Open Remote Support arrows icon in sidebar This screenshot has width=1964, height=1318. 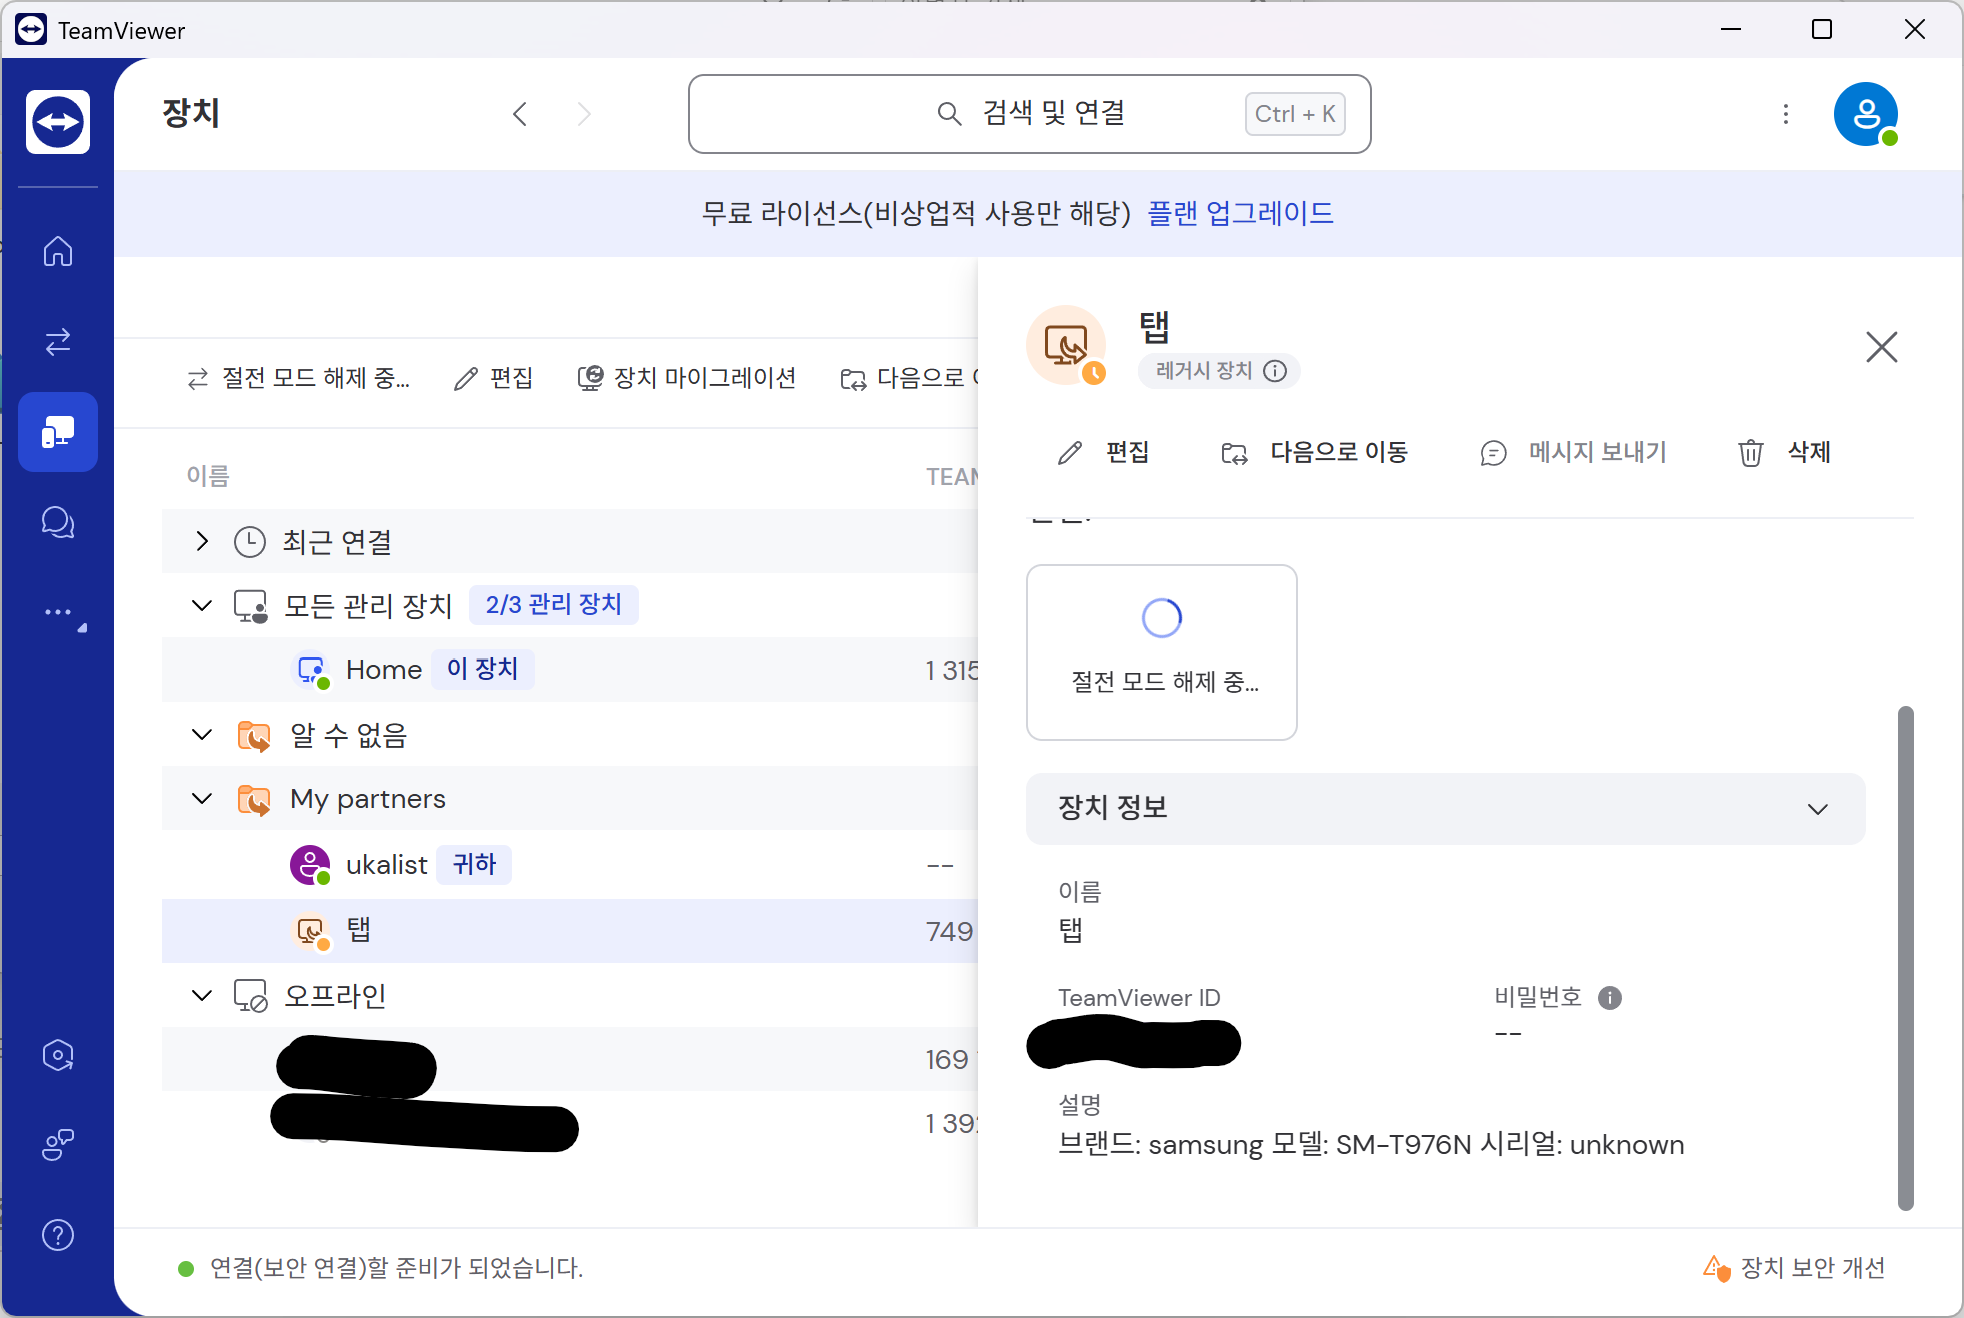tap(58, 342)
